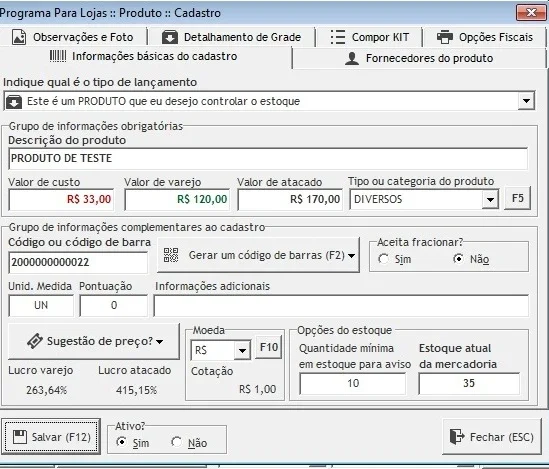Screen dimensions: 549x469
Task: Click Salvar (F12) button
Action: click(x=51, y=437)
